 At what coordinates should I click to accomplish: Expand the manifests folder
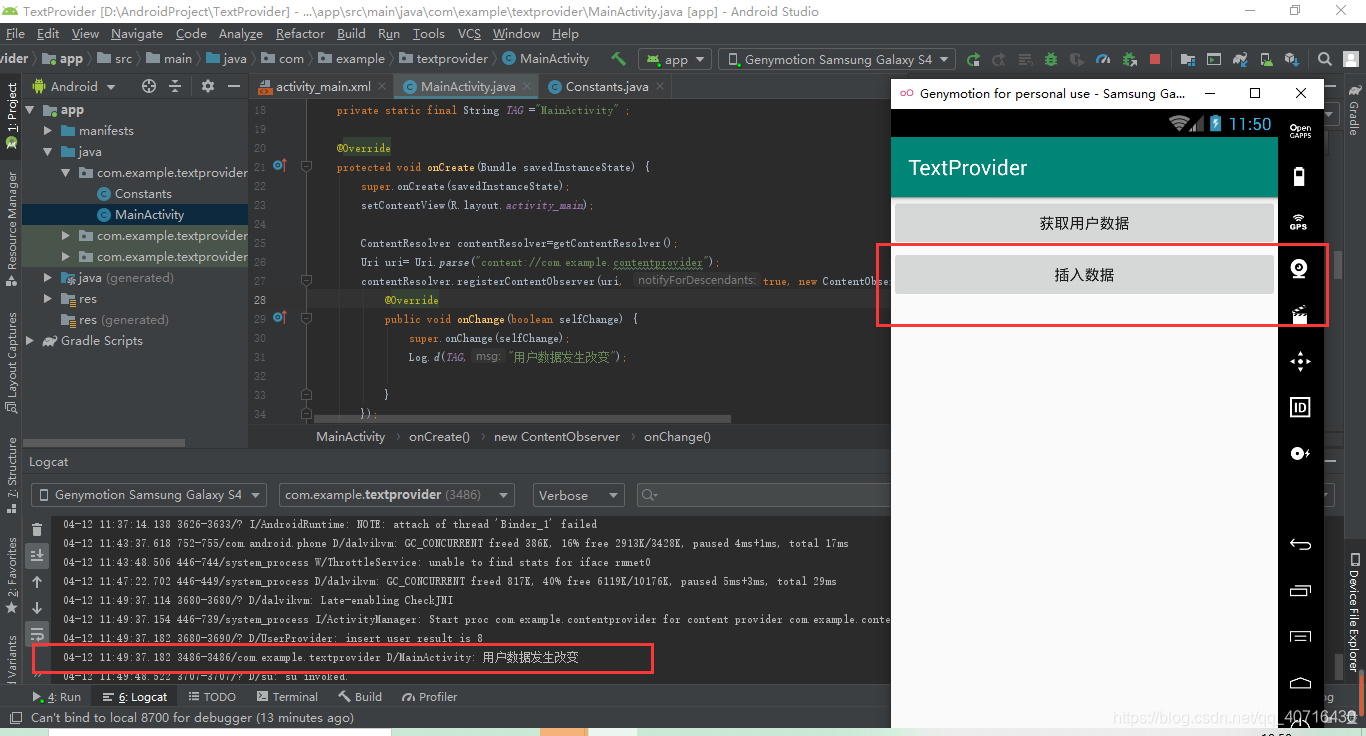pos(48,131)
